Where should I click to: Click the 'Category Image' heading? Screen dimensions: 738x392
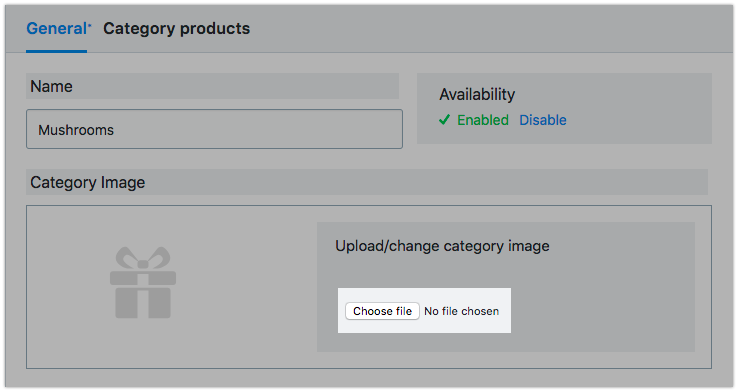tap(88, 183)
